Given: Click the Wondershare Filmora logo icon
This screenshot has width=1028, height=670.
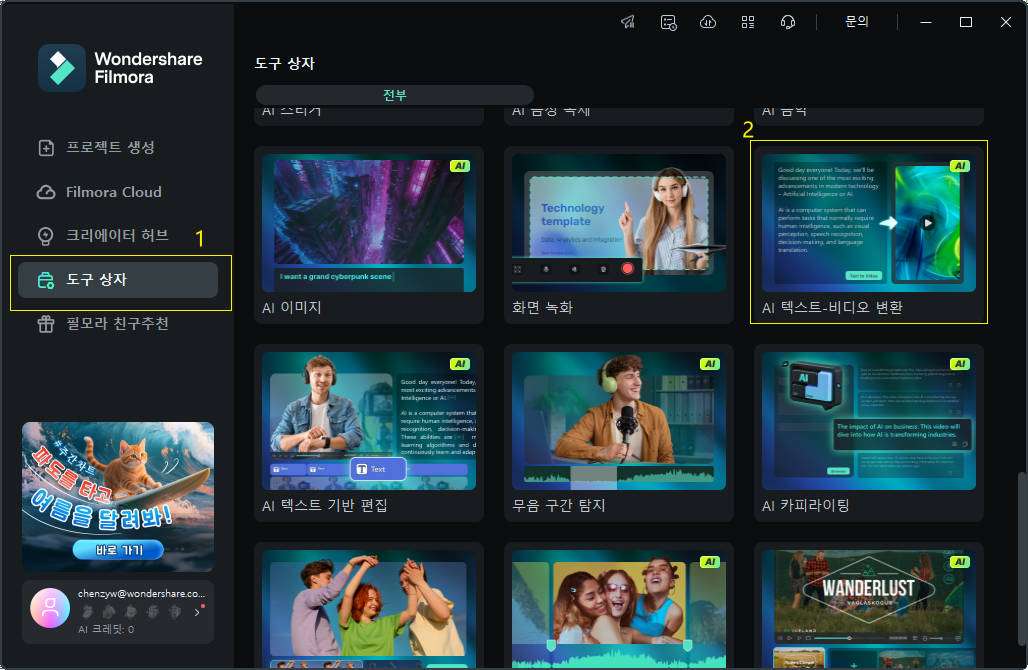Looking at the screenshot, I should (62, 67).
